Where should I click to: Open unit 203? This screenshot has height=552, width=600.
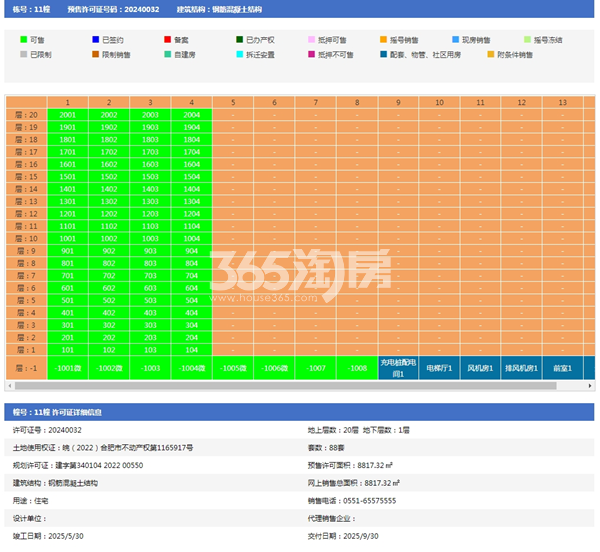tap(150, 337)
